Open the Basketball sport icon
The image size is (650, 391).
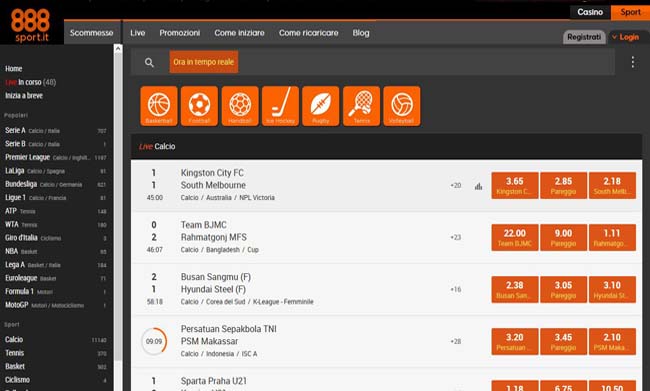(x=159, y=106)
